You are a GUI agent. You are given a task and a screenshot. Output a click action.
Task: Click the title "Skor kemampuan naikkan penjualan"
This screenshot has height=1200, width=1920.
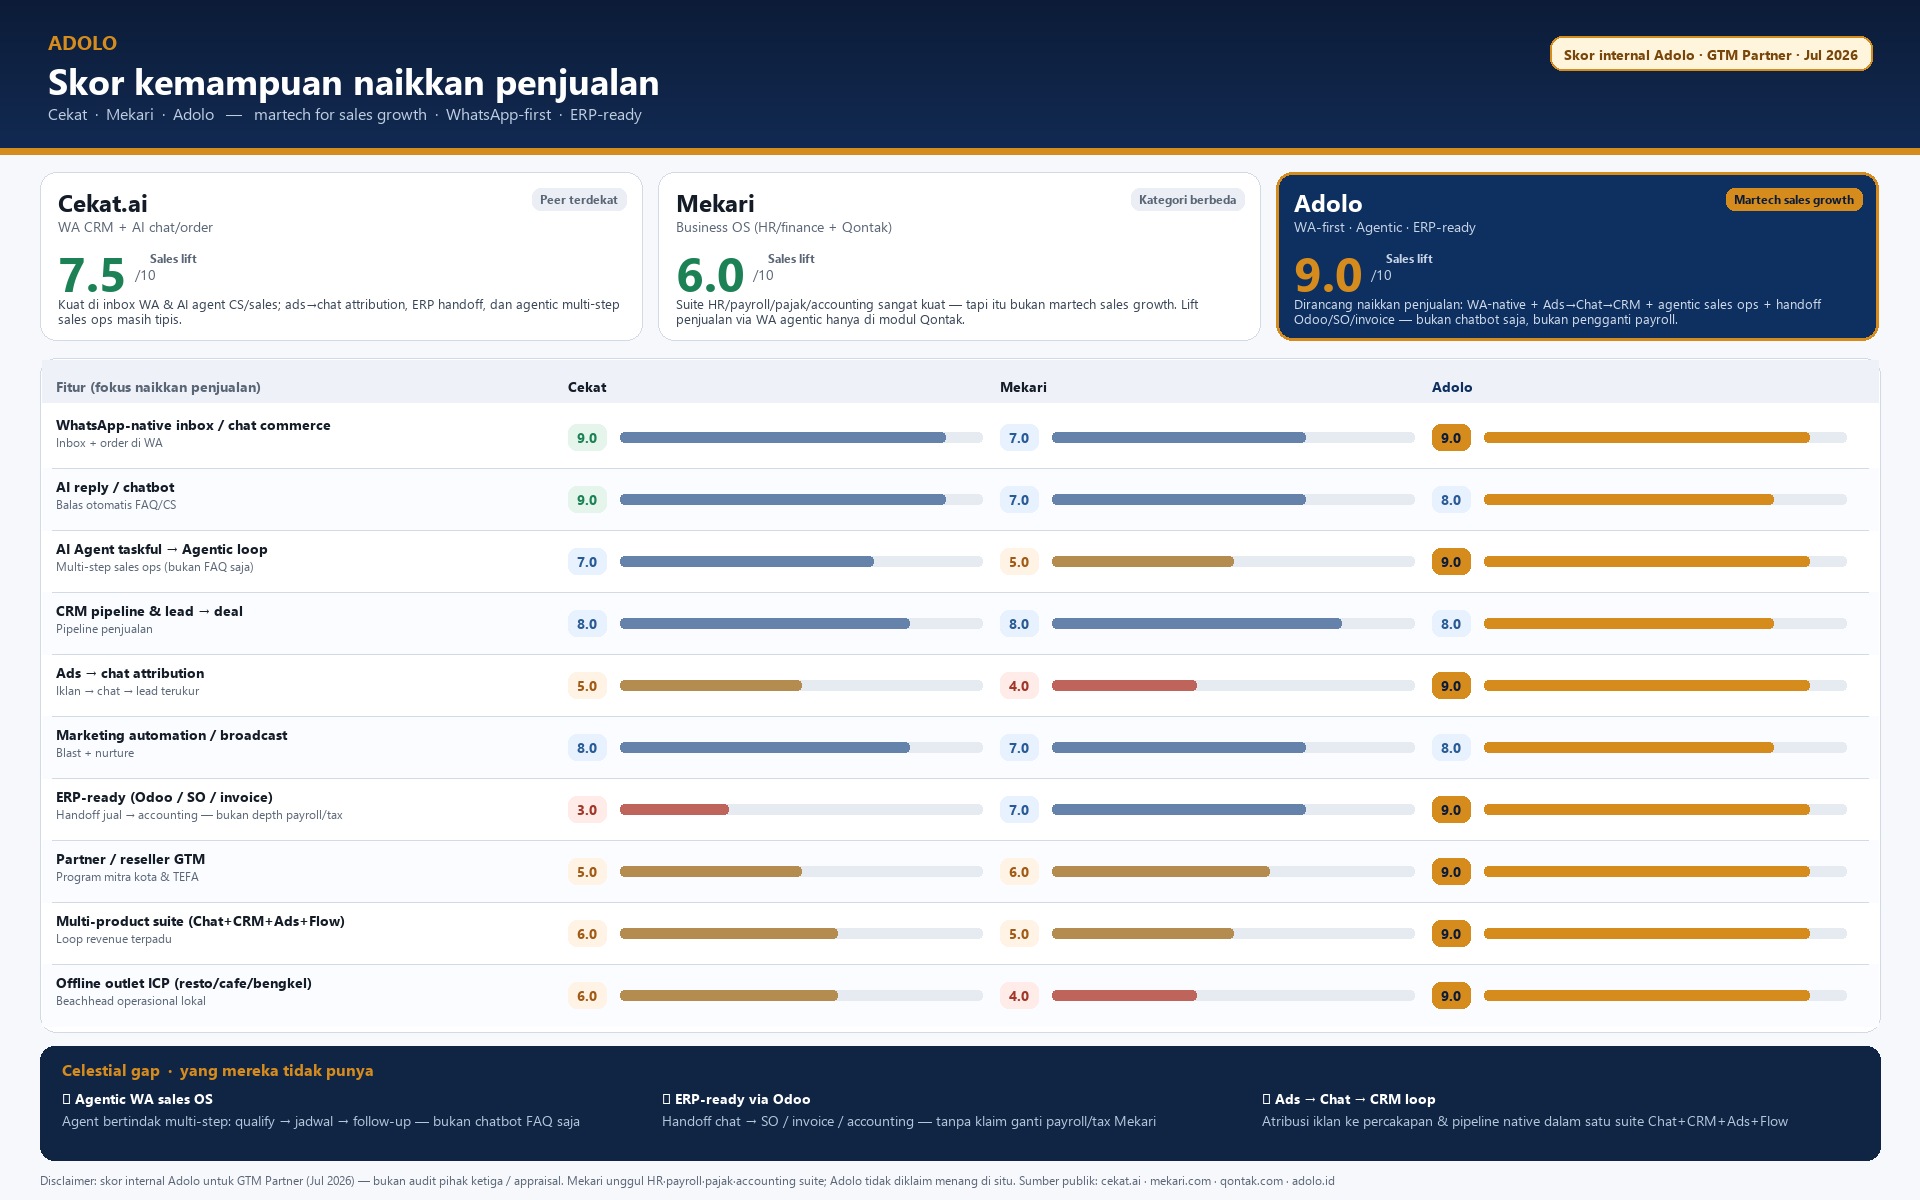353,82
